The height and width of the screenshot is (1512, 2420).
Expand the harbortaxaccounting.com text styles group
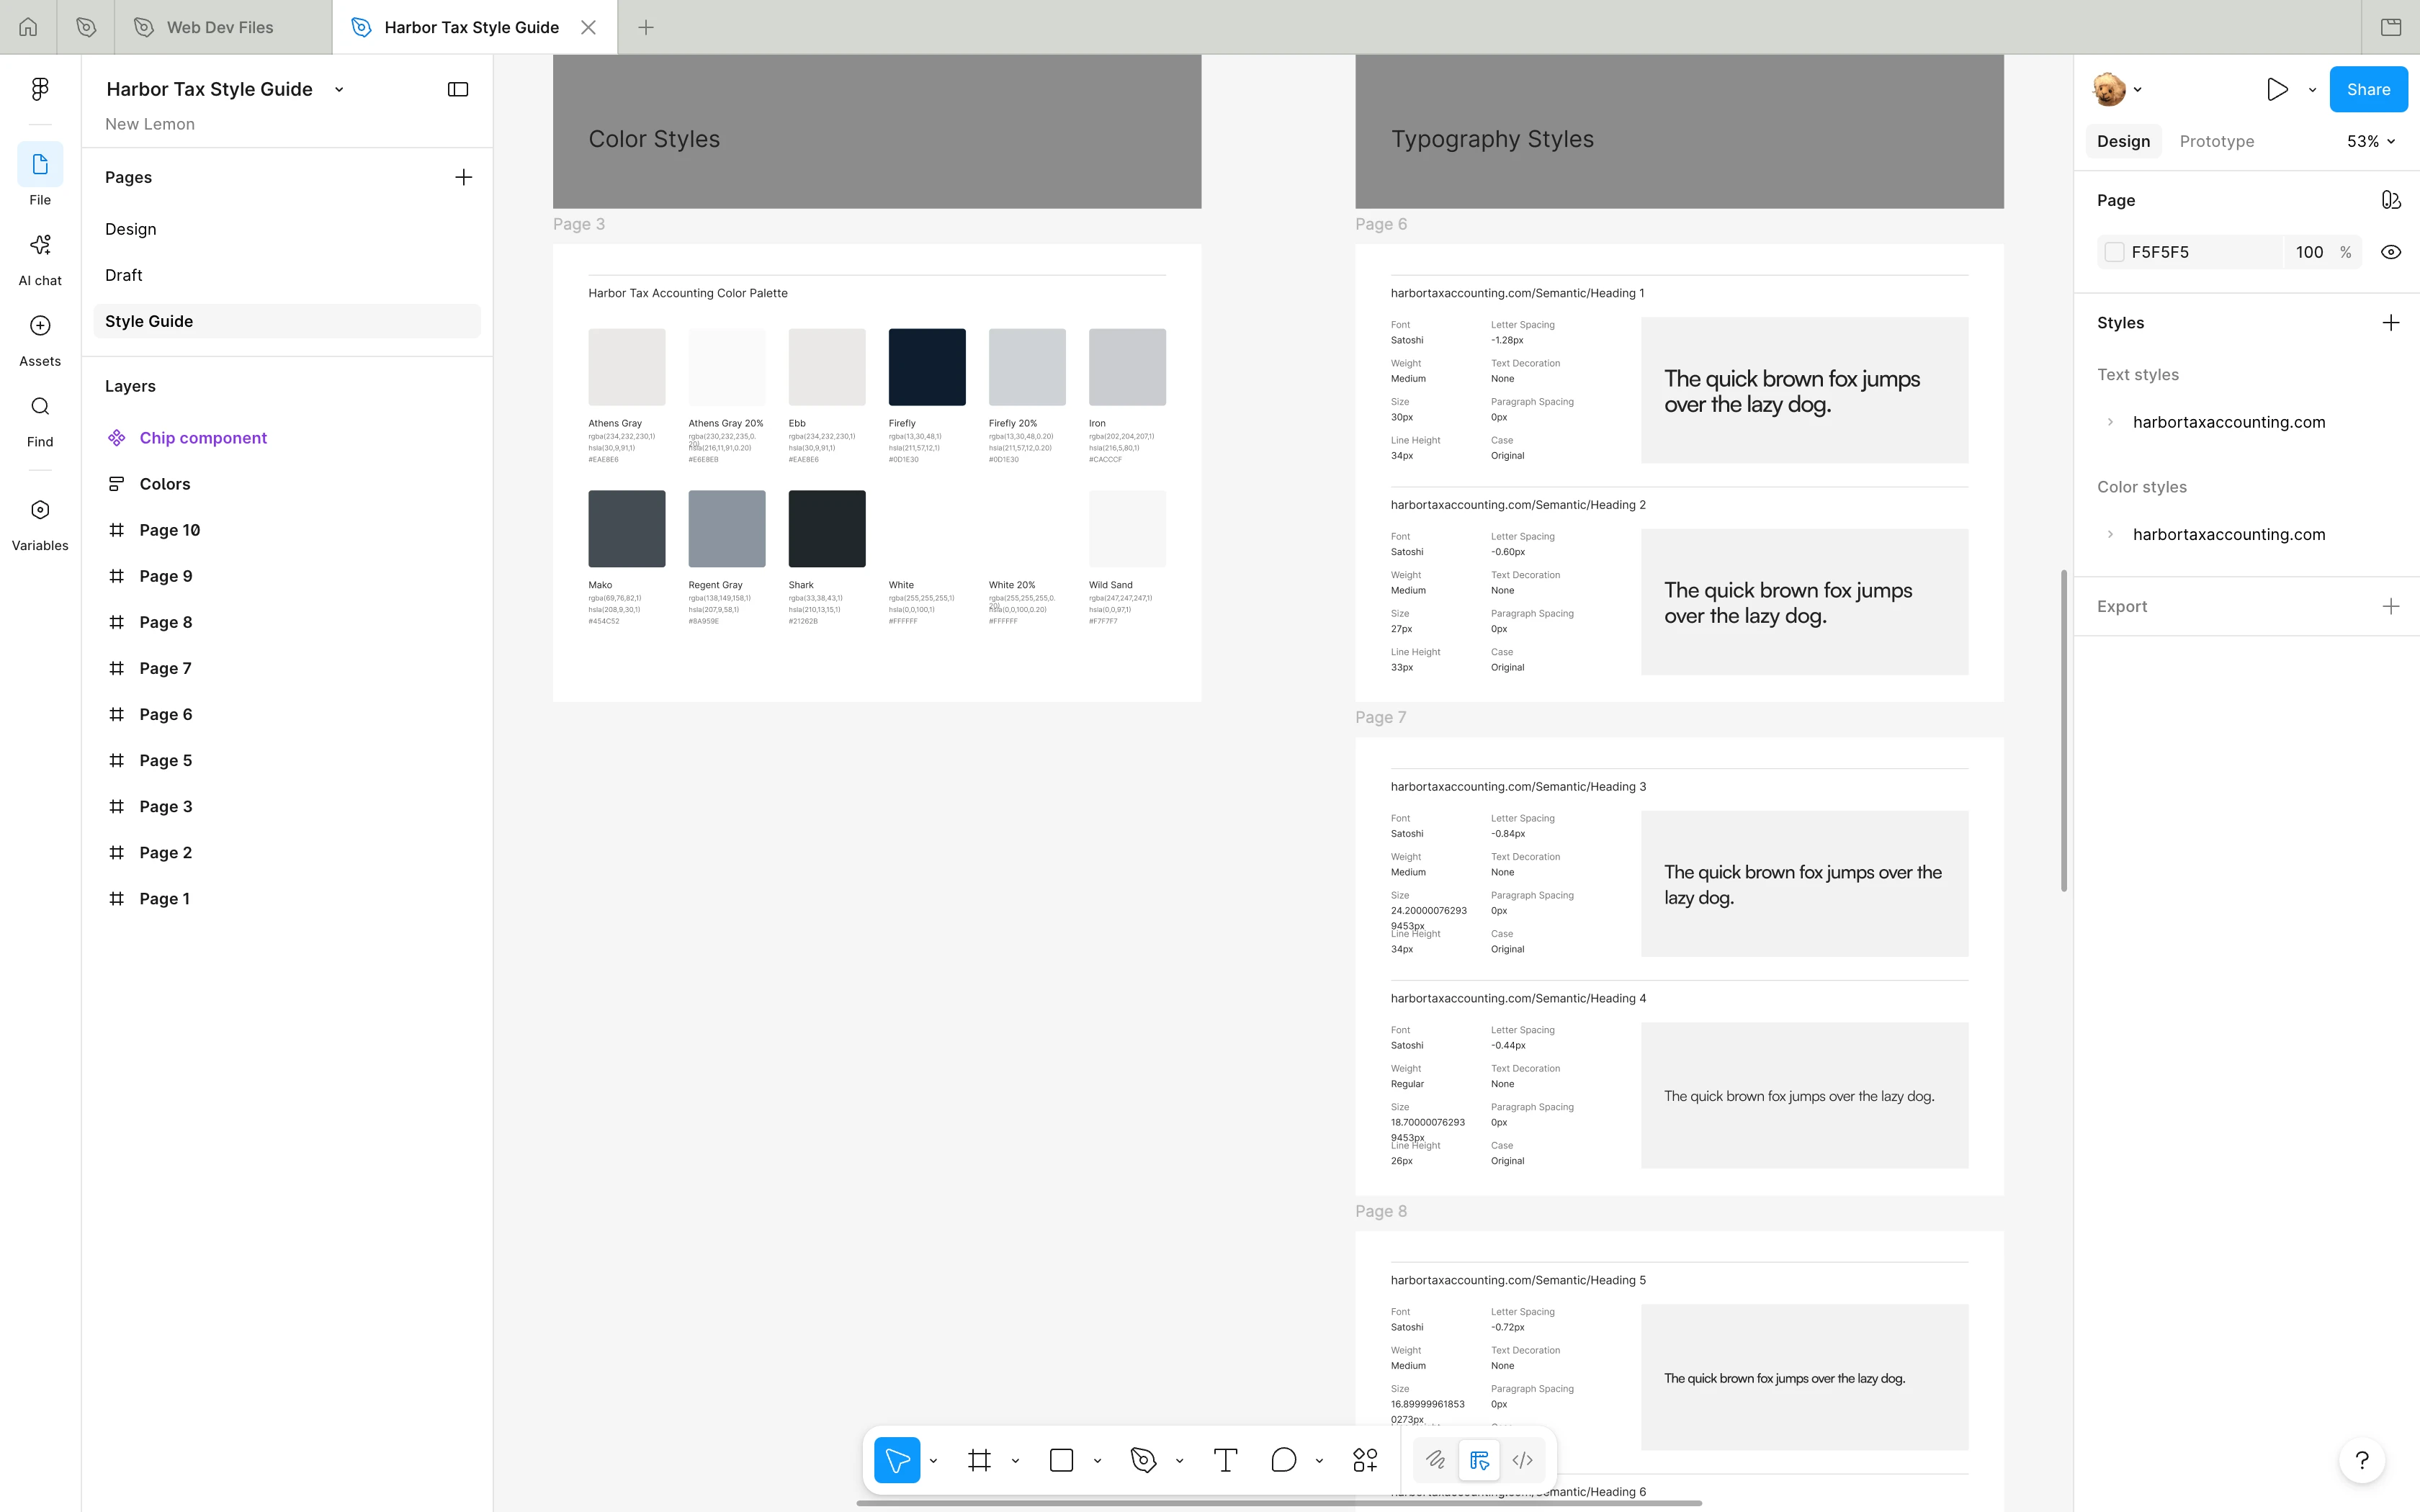coord(2110,422)
